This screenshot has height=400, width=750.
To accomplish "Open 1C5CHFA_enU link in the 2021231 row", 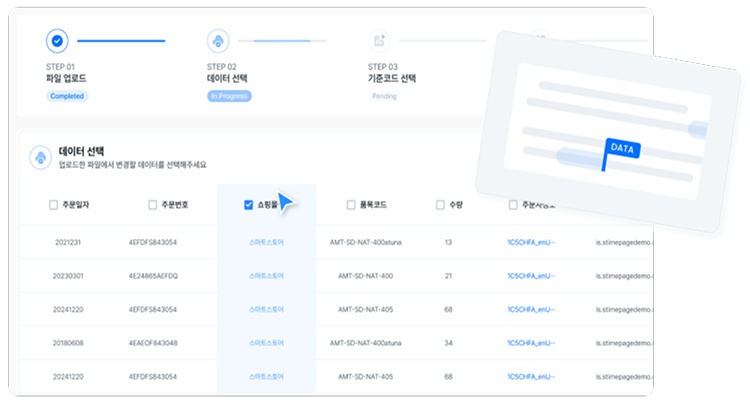I will (531, 243).
